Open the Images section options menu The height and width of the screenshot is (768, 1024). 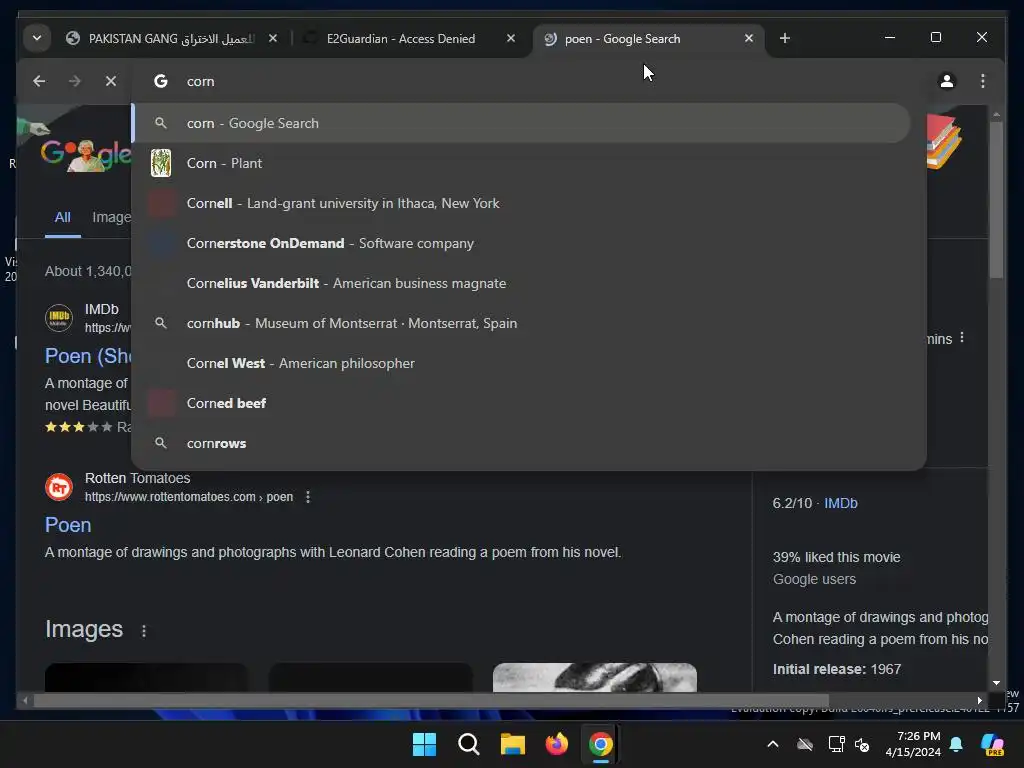coord(144,631)
